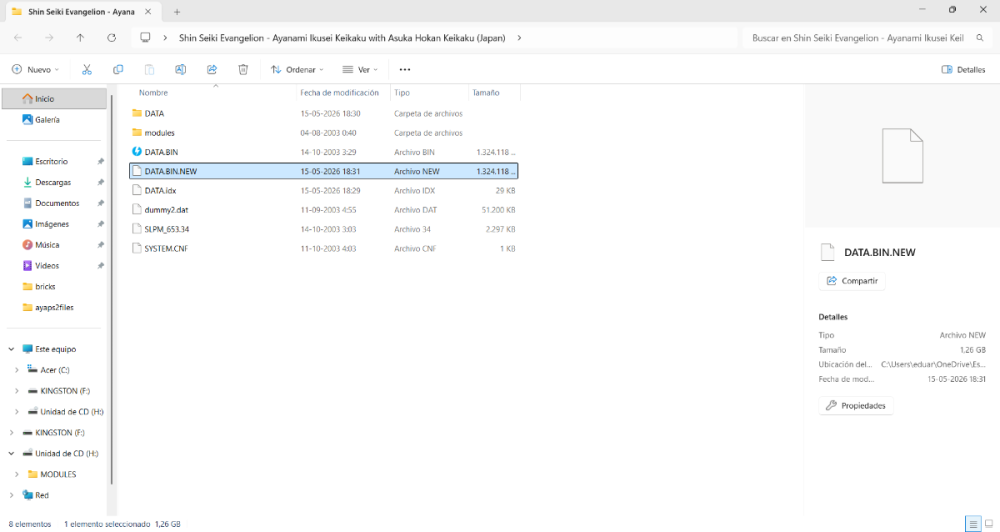Unpin Música from quick access
1000x532 pixels.
(101, 245)
